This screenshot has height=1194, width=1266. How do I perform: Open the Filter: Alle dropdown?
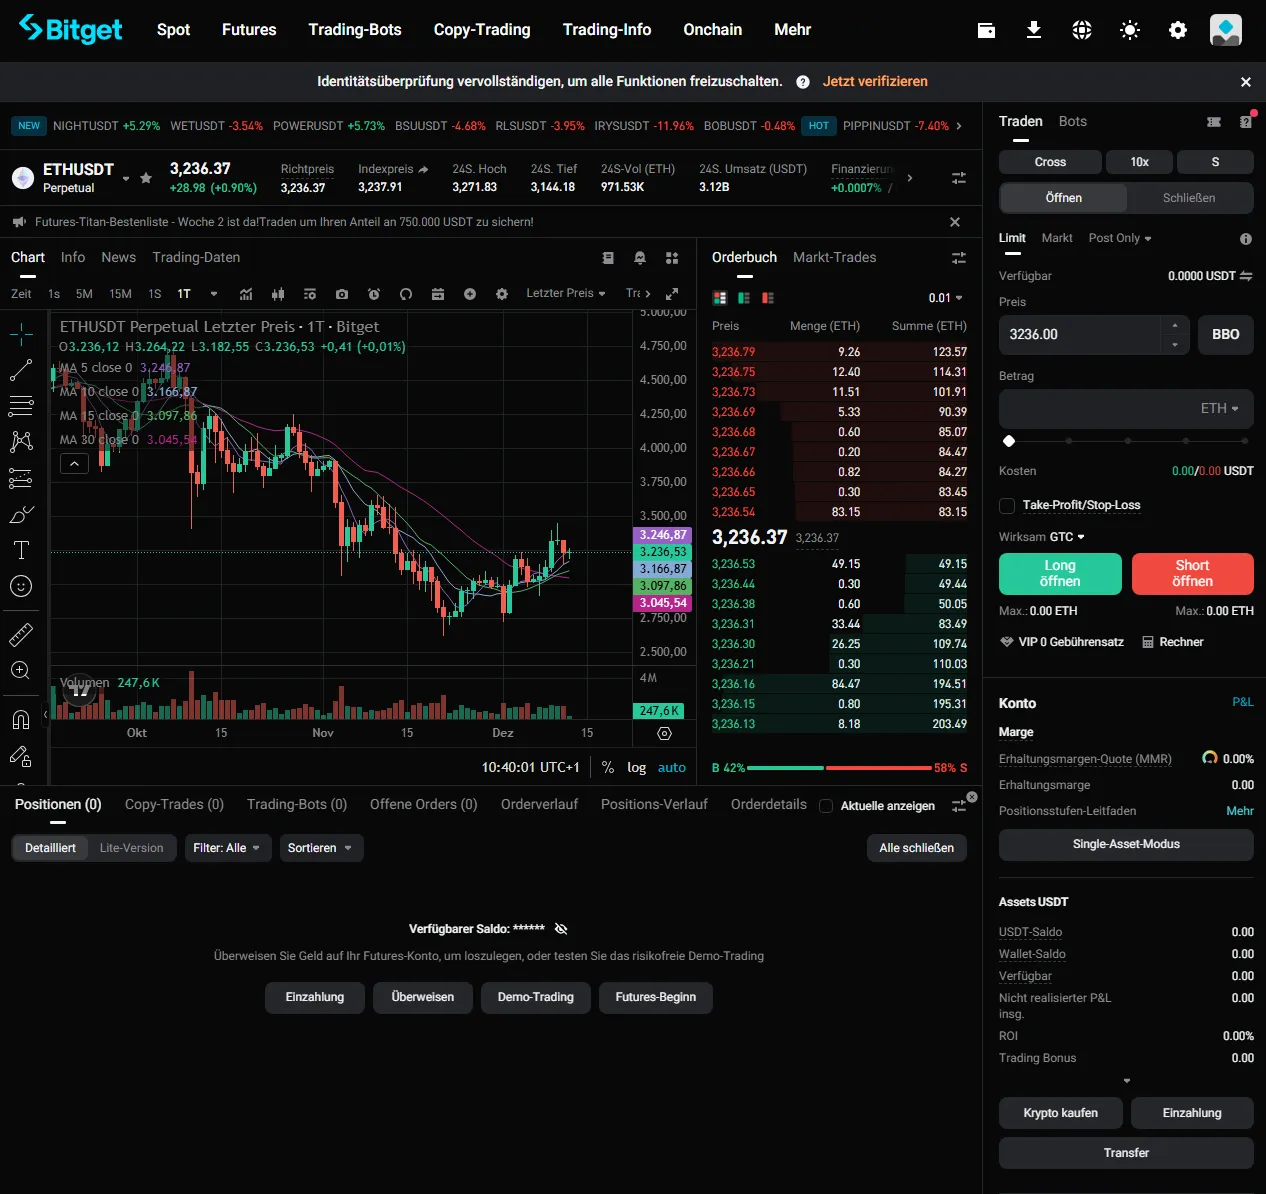tap(228, 848)
